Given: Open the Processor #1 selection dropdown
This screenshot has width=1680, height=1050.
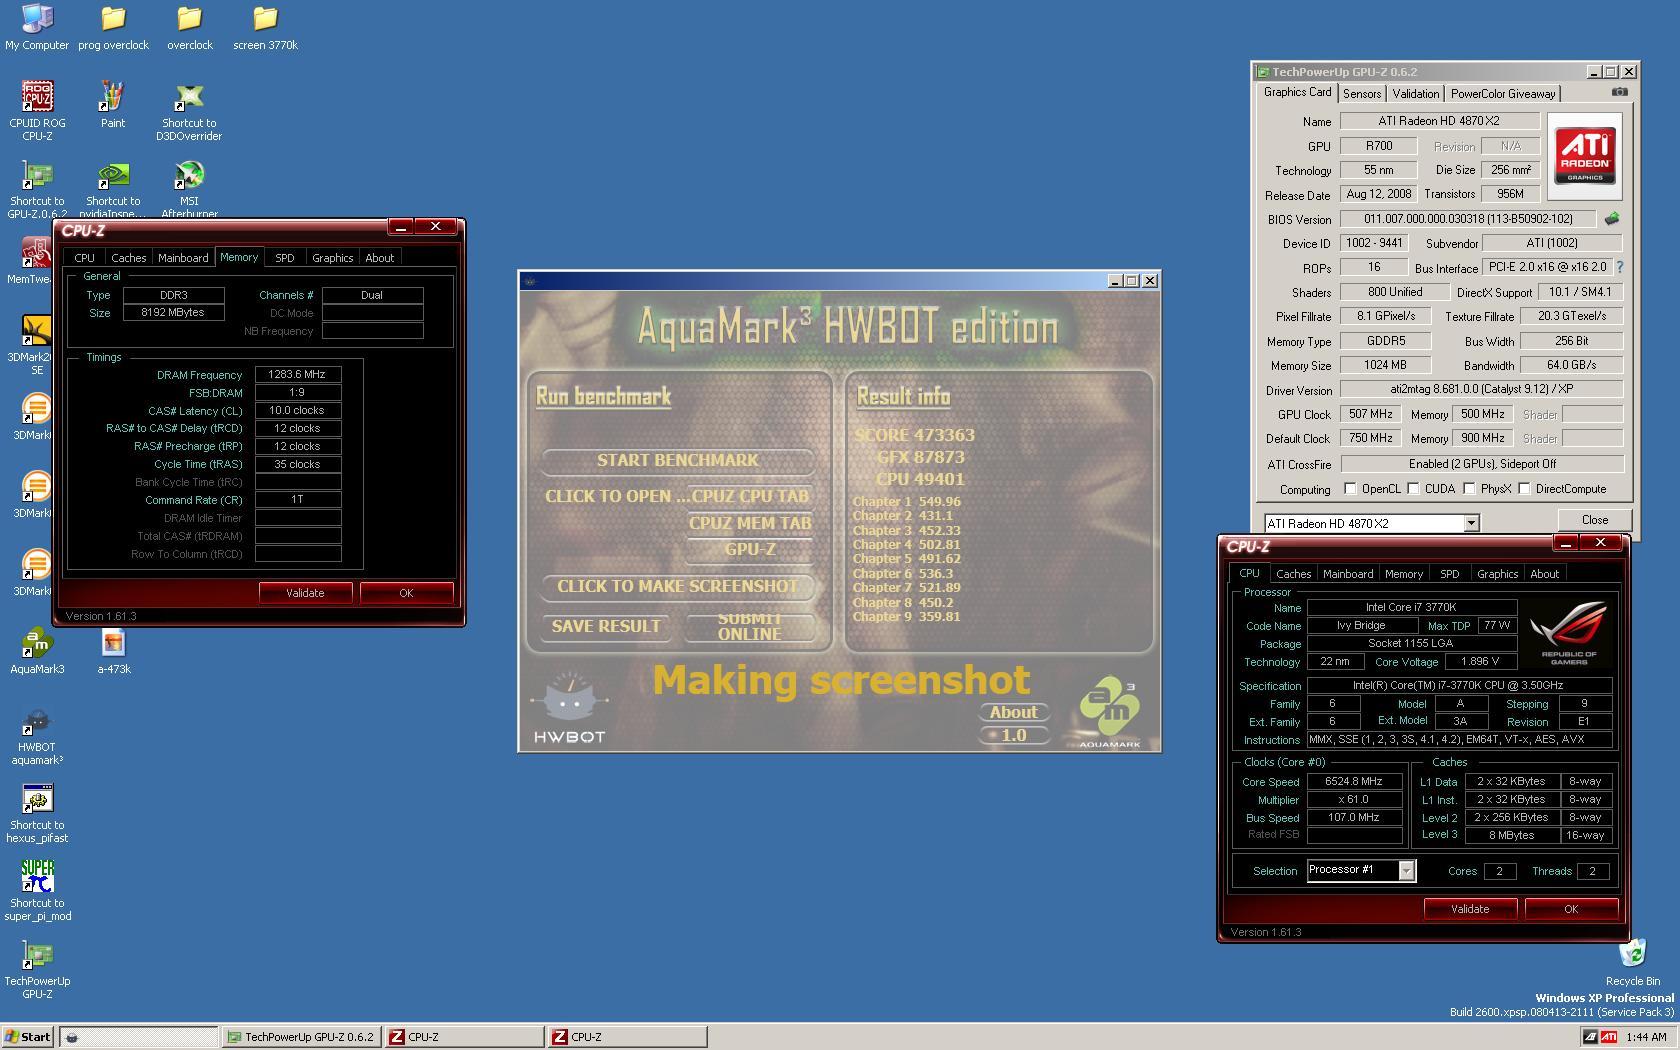Looking at the screenshot, I should 1406,870.
